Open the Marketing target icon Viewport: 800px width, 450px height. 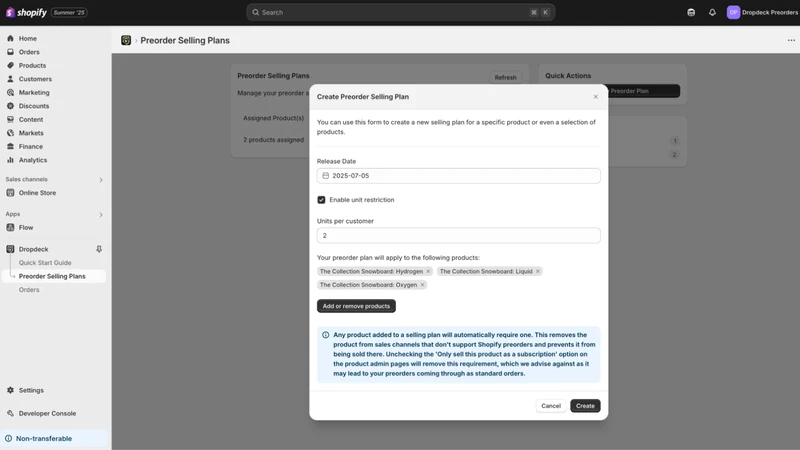(10, 92)
